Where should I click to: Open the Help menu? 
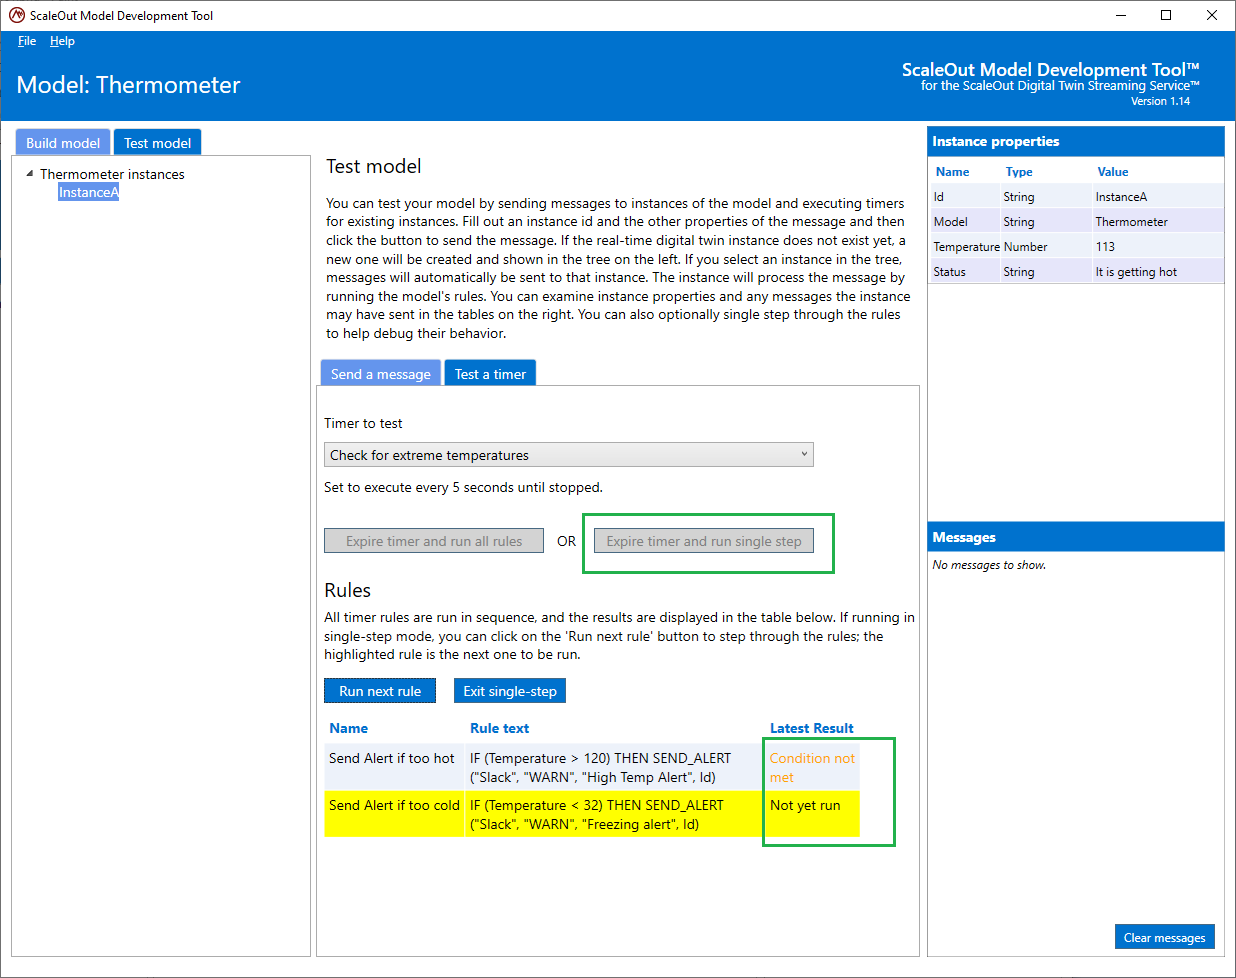(62, 41)
